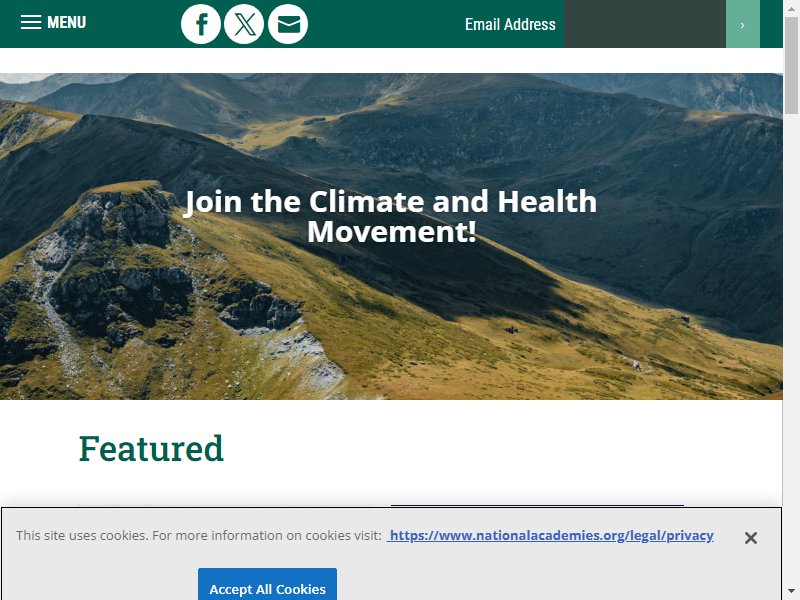Submit email with the arrow button

pyautogui.click(x=743, y=24)
